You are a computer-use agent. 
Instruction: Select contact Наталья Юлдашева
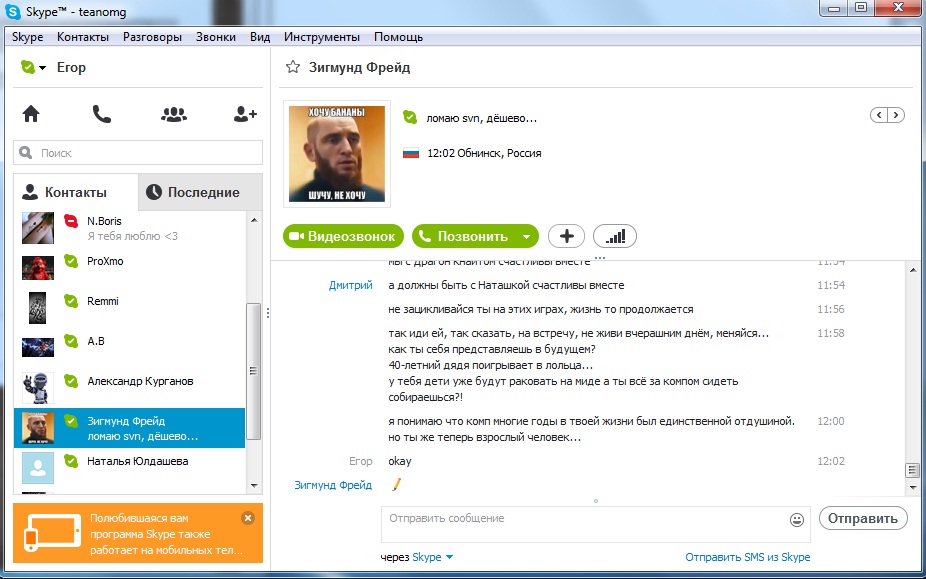pyautogui.click(x=129, y=468)
